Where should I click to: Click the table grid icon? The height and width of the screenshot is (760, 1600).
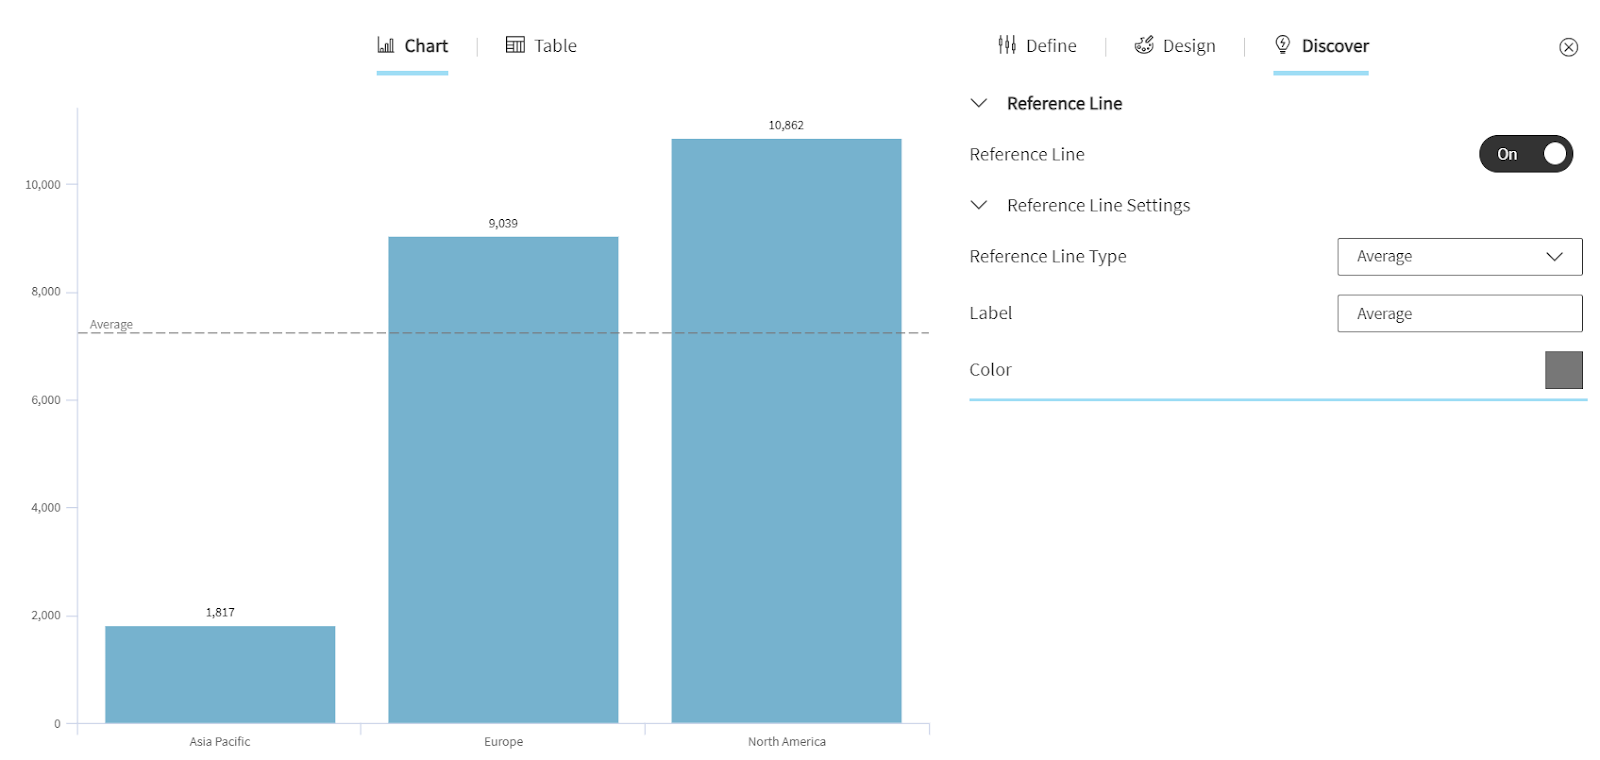pyautogui.click(x=515, y=45)
